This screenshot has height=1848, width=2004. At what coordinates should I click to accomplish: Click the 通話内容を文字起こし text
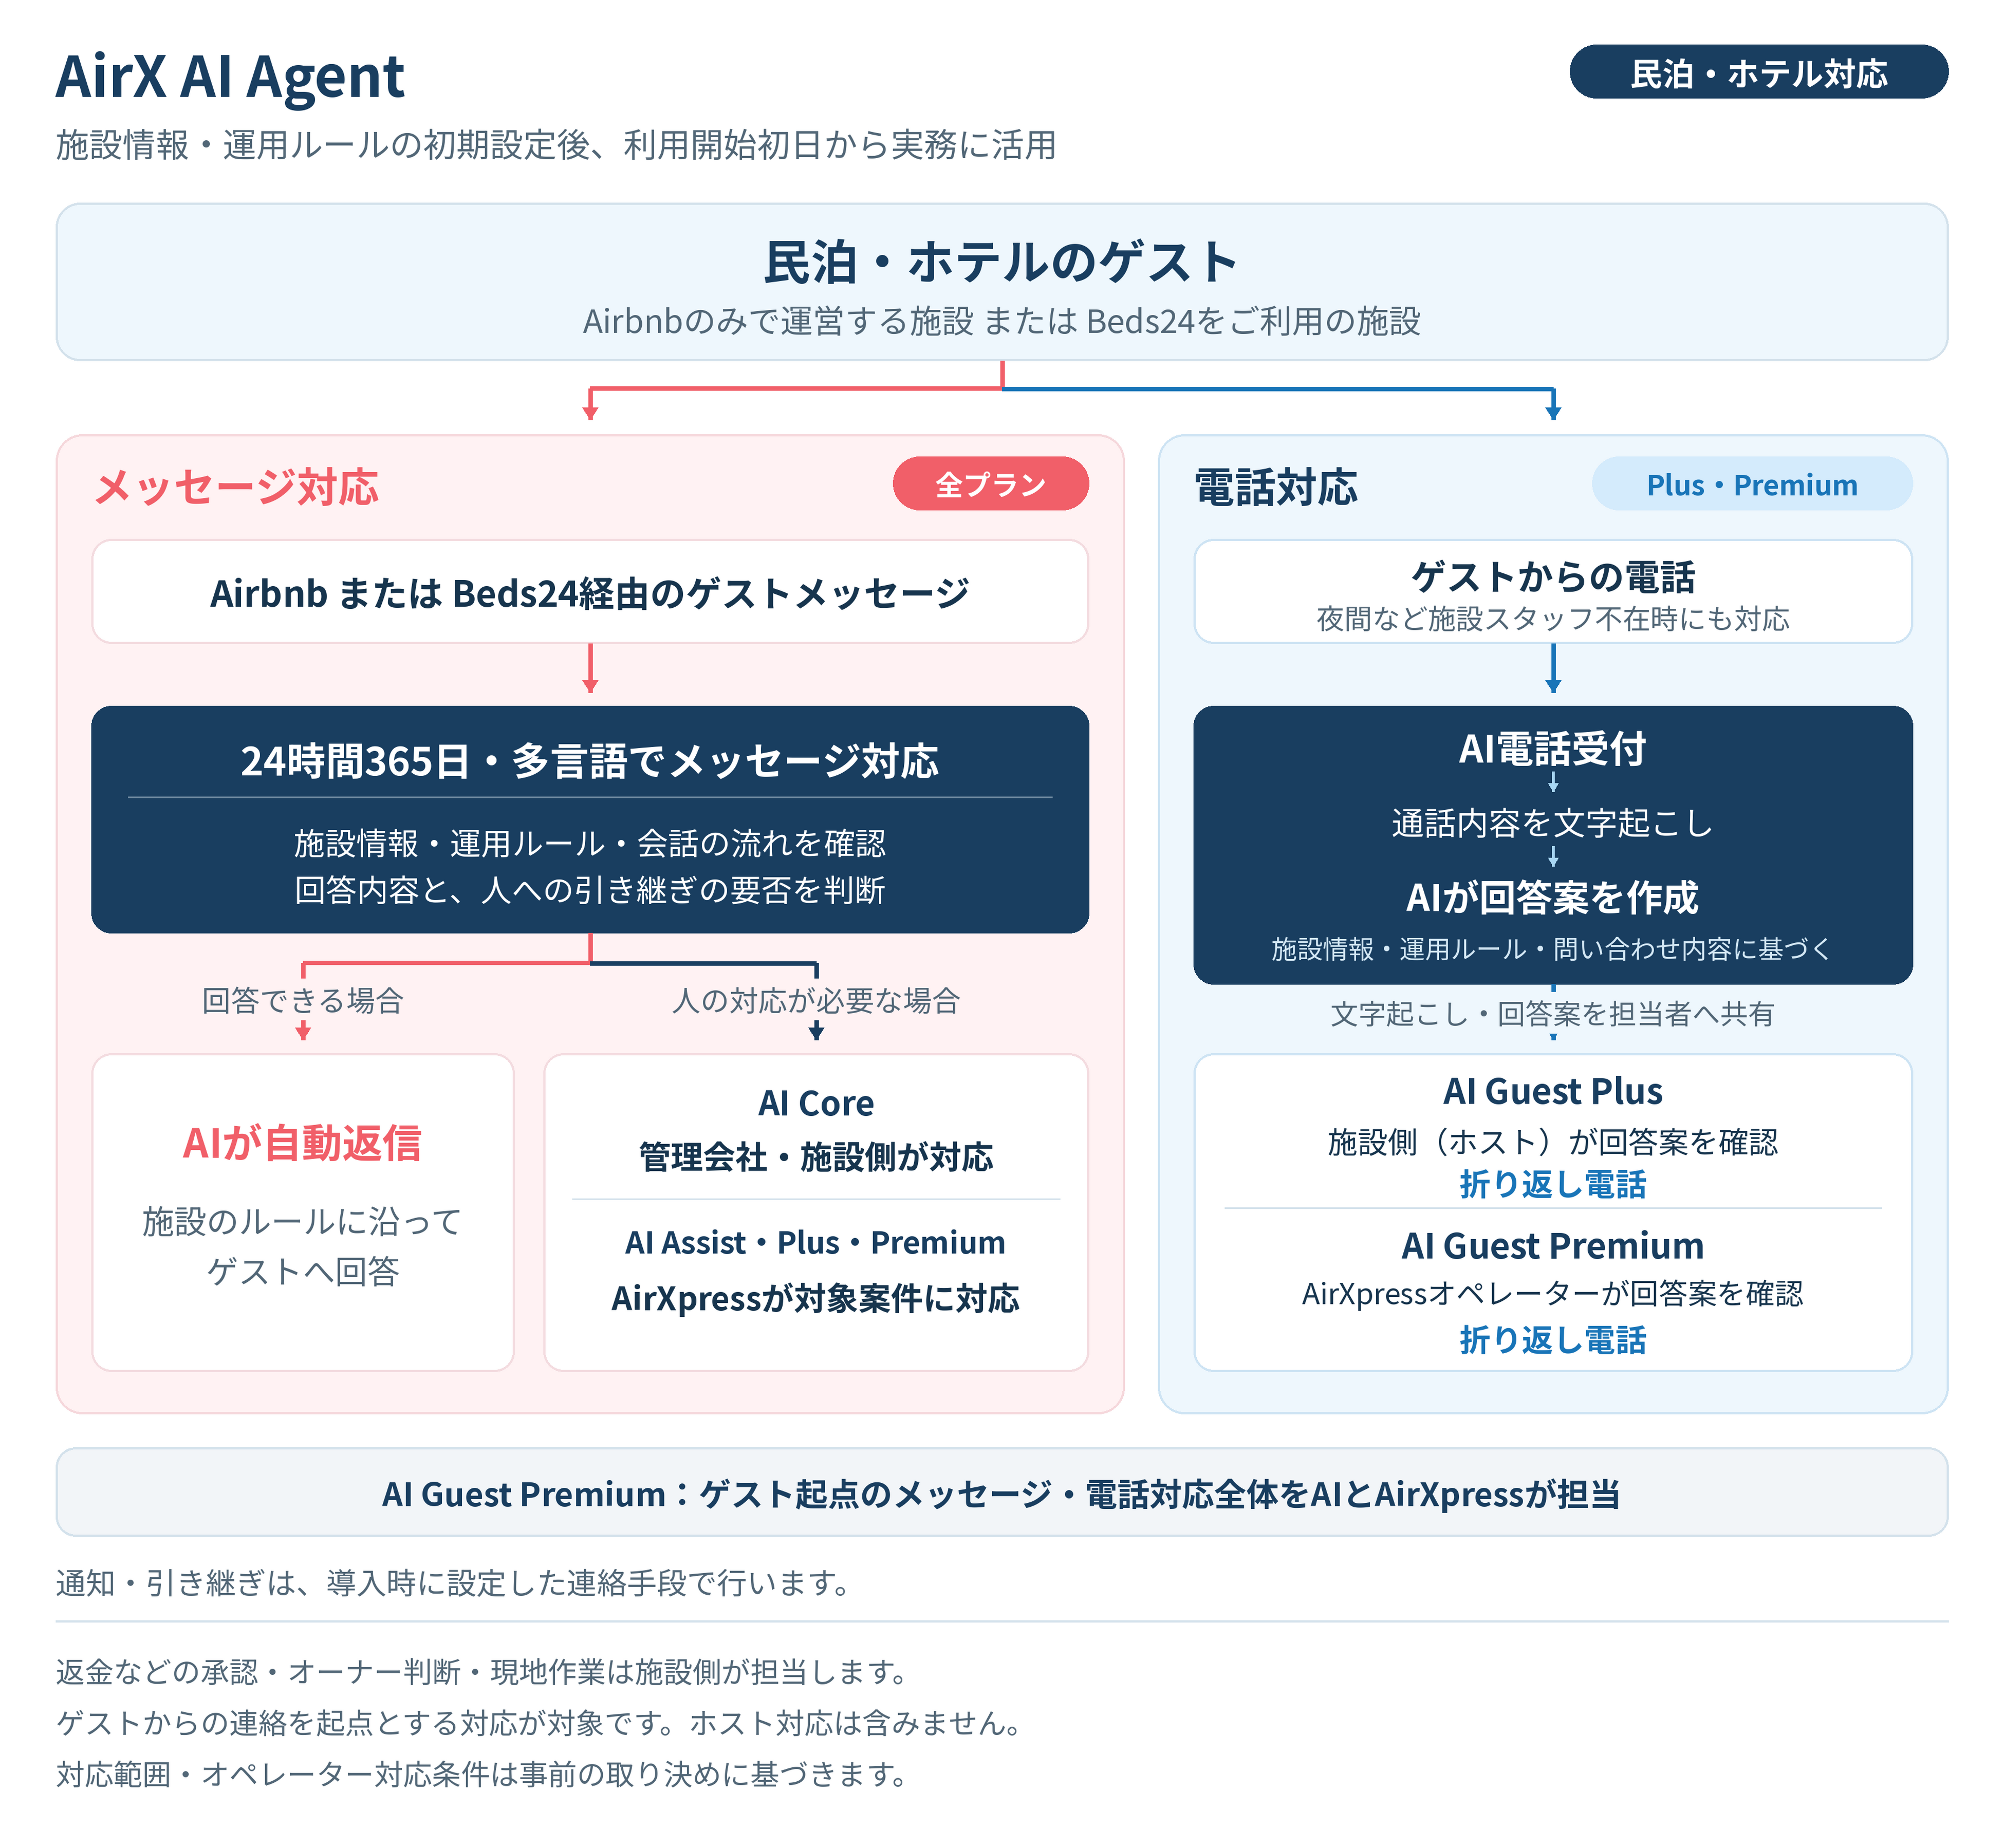click(x=1552, y=823)
